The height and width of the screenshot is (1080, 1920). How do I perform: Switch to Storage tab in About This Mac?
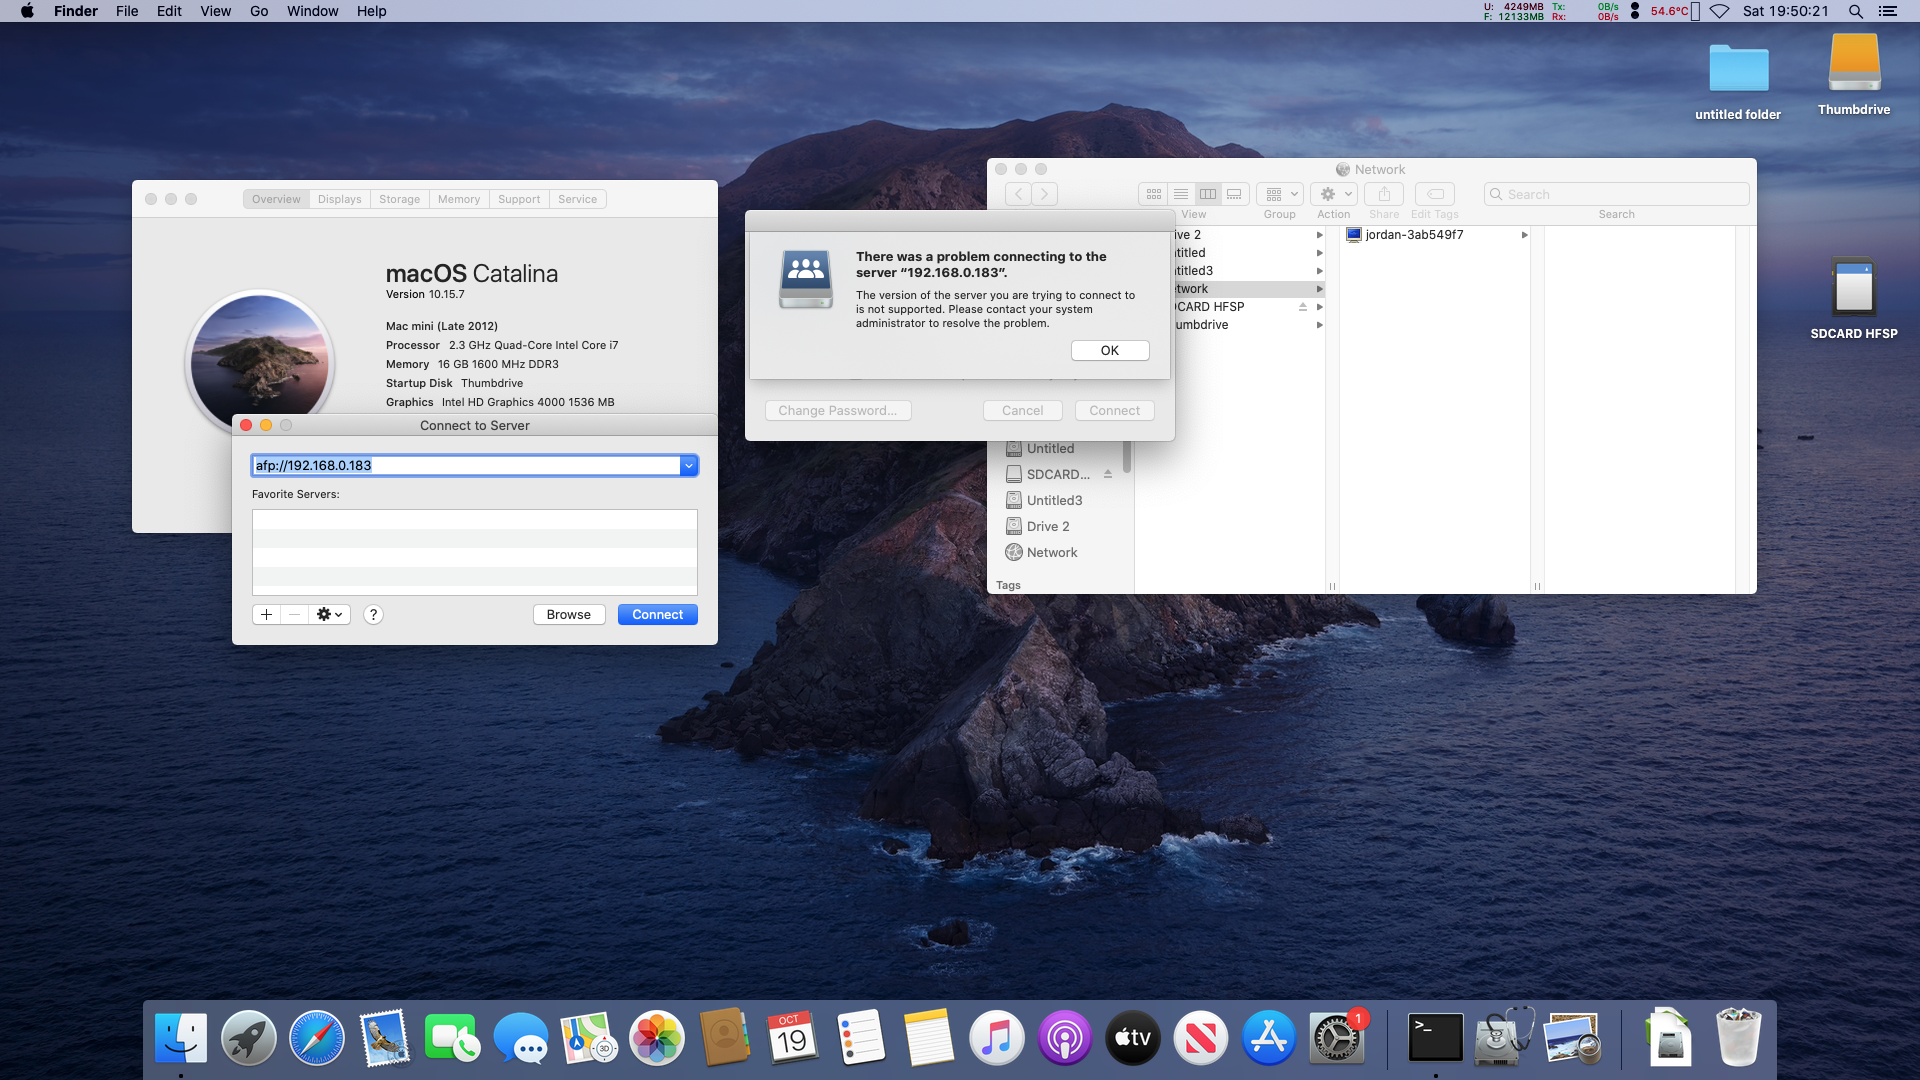click(399, 199)
